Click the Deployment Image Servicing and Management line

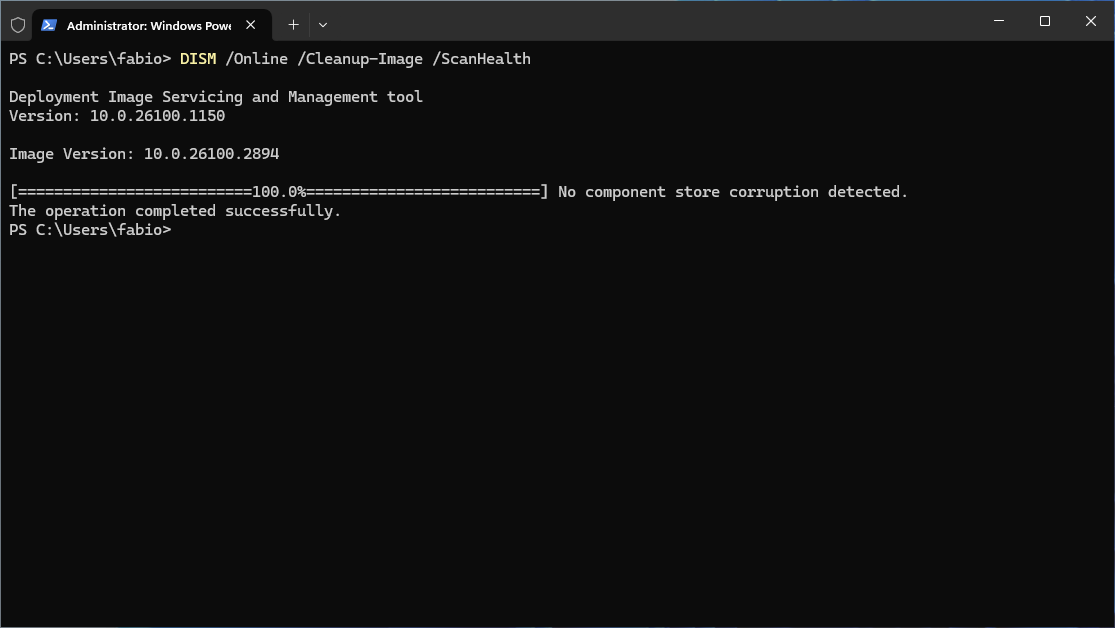click(215, 97)
